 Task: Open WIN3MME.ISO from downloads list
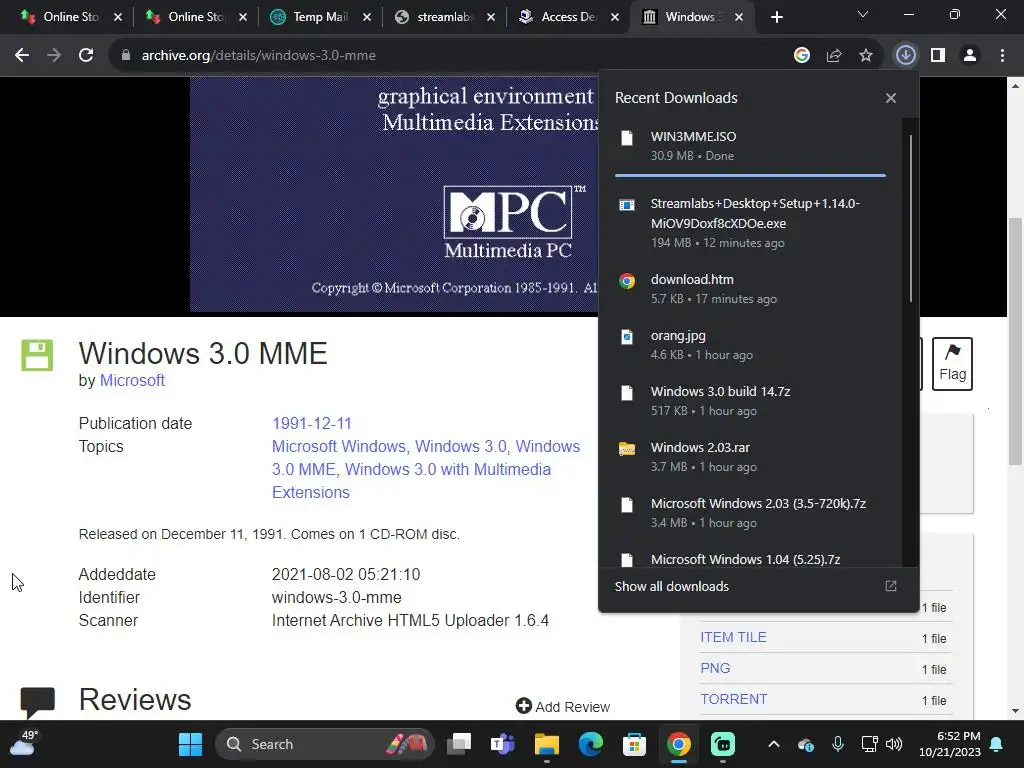750,146
